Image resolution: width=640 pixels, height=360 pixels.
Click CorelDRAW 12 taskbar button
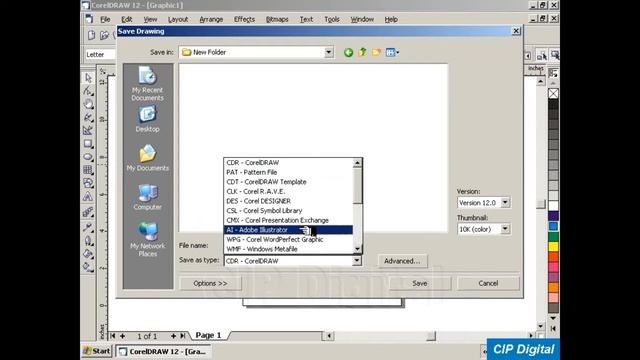[163, 351]
